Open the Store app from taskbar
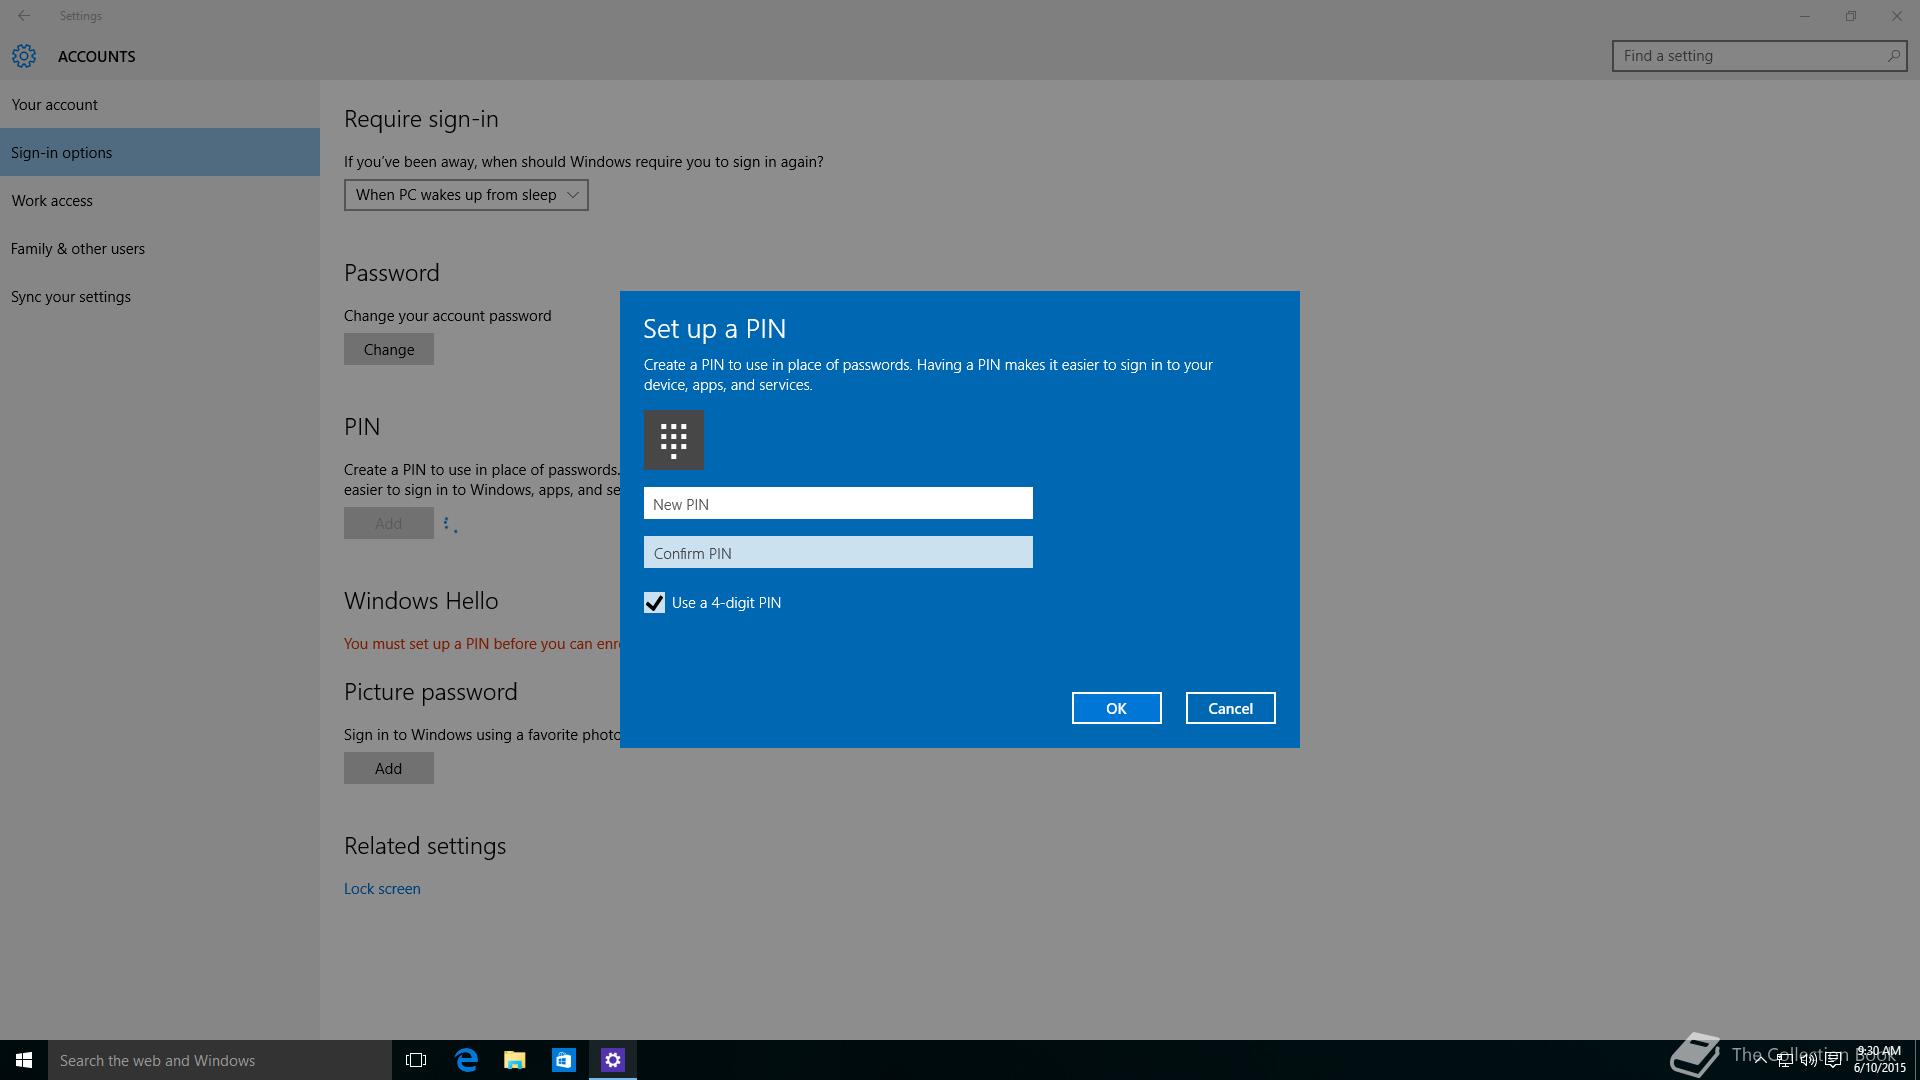 pyautogui.click(x=564, y=1060)
